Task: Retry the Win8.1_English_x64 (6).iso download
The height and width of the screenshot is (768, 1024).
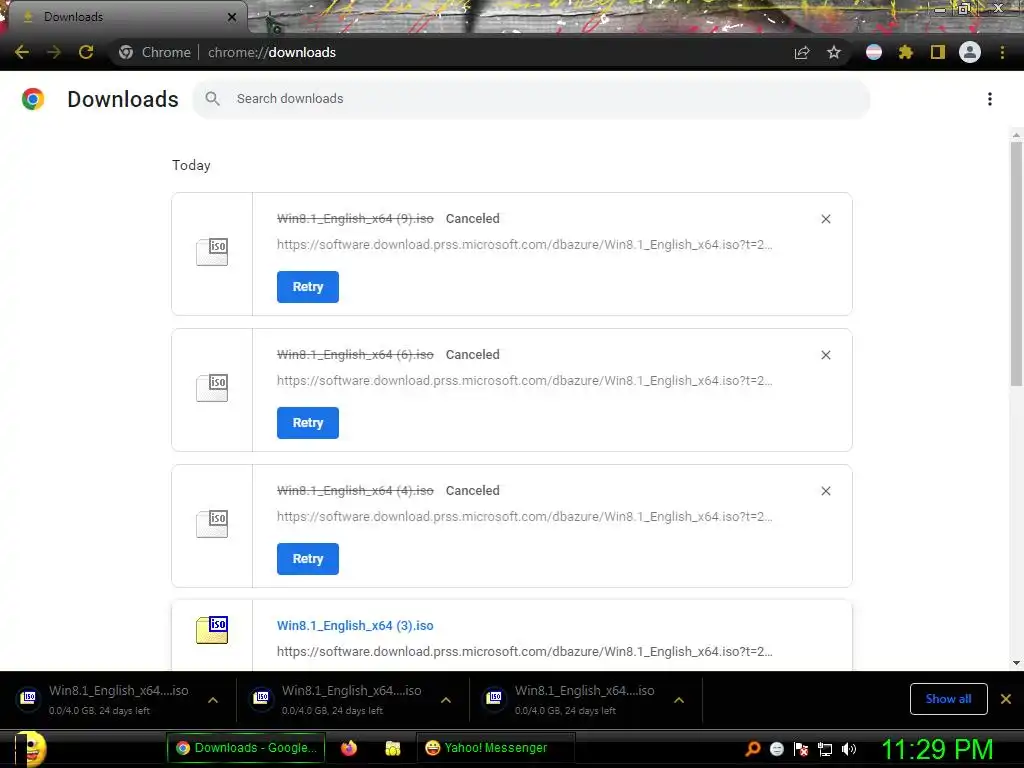Action: 308,423
